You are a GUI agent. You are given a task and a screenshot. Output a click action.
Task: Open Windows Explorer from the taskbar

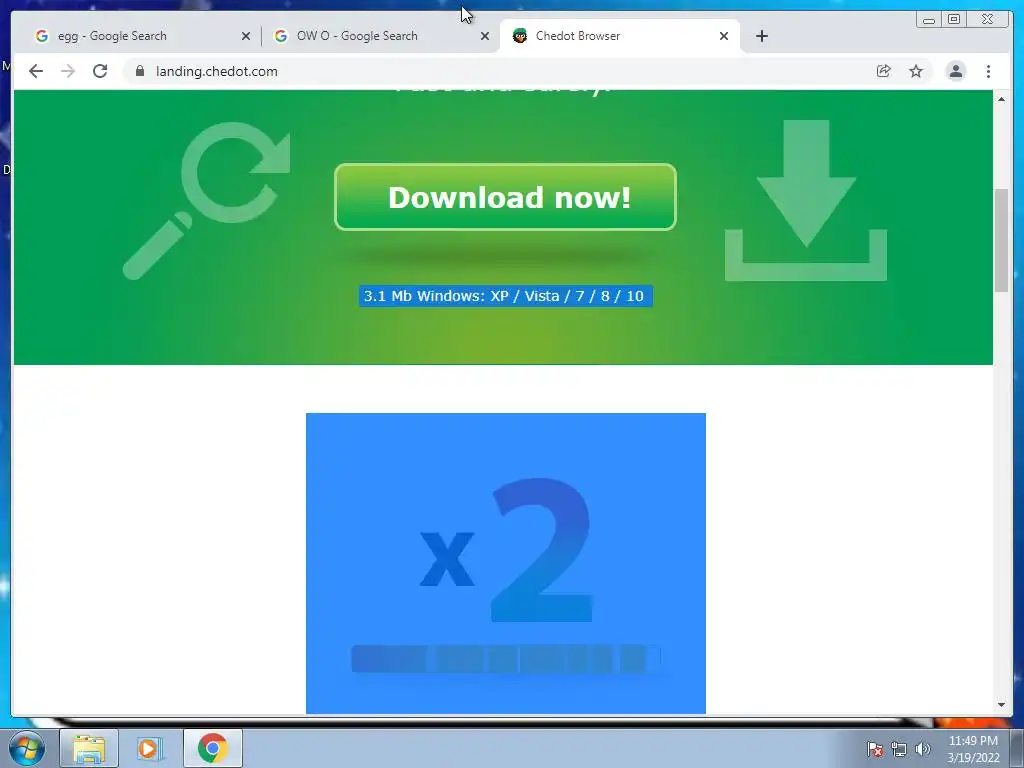point(89,748)
